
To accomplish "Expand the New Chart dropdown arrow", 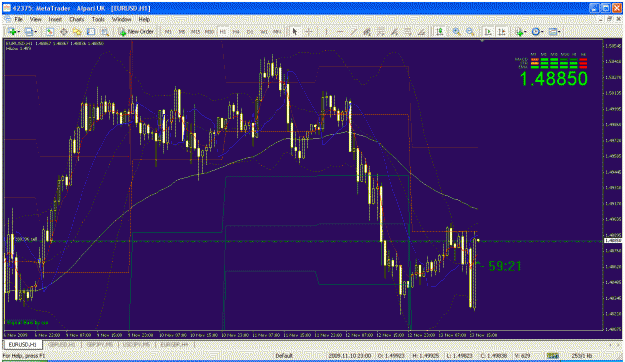I will (18, 32).
